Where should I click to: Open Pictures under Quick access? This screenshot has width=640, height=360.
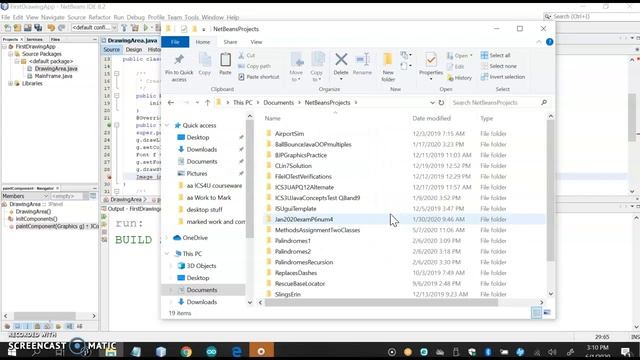click(x=197, y=173)
